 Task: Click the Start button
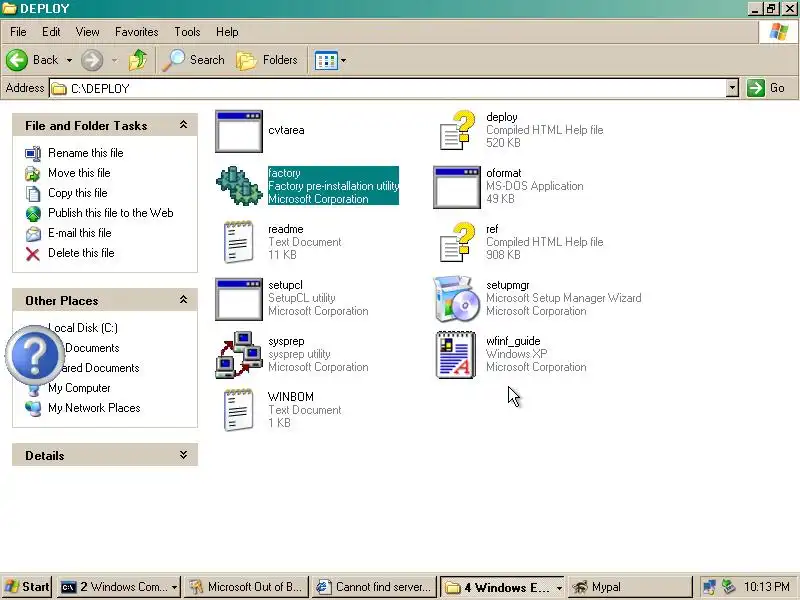coord(27,588)
